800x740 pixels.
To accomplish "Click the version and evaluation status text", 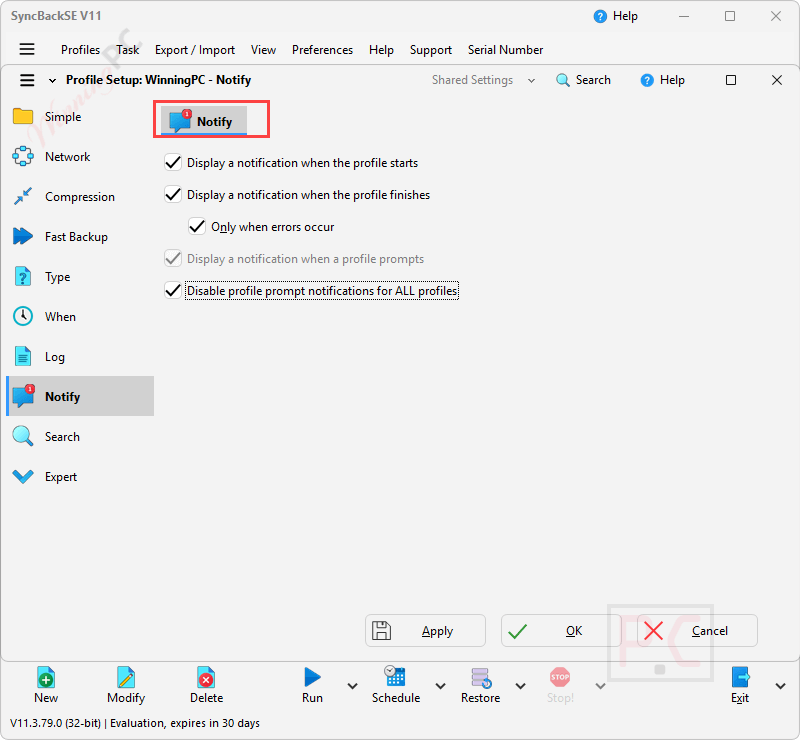I will (135, 723).
